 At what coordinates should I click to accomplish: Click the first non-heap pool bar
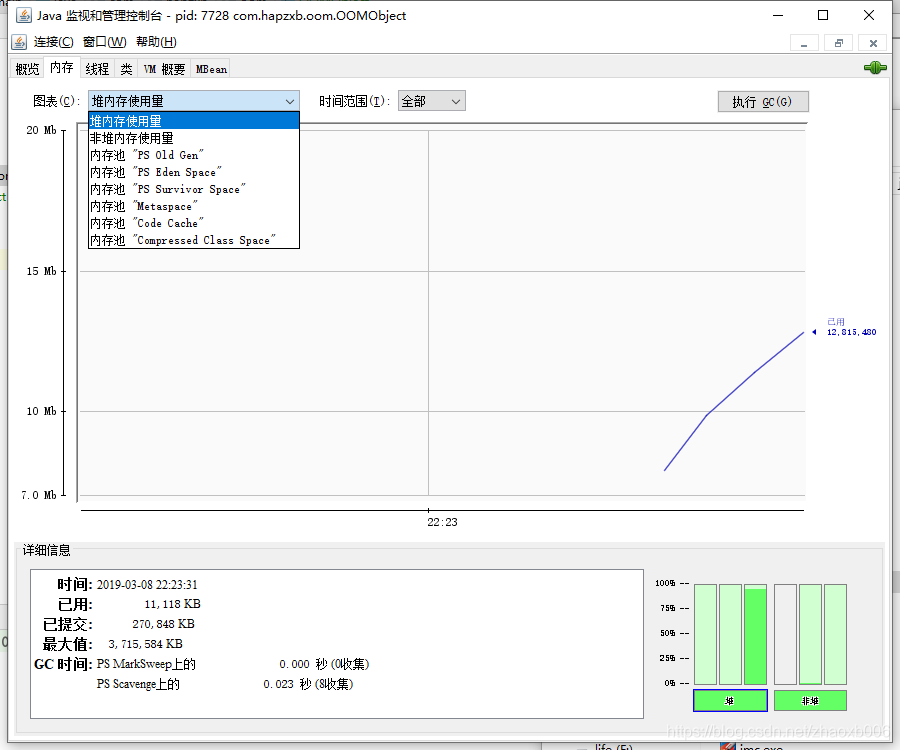[x=785, y=634]
